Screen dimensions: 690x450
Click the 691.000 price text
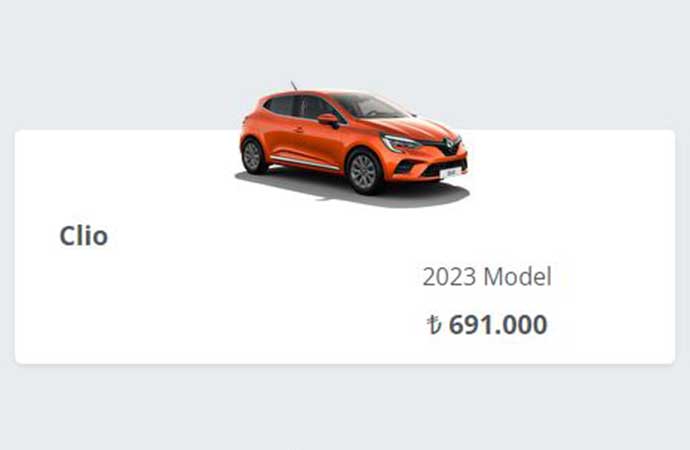(x=498, y=325)
